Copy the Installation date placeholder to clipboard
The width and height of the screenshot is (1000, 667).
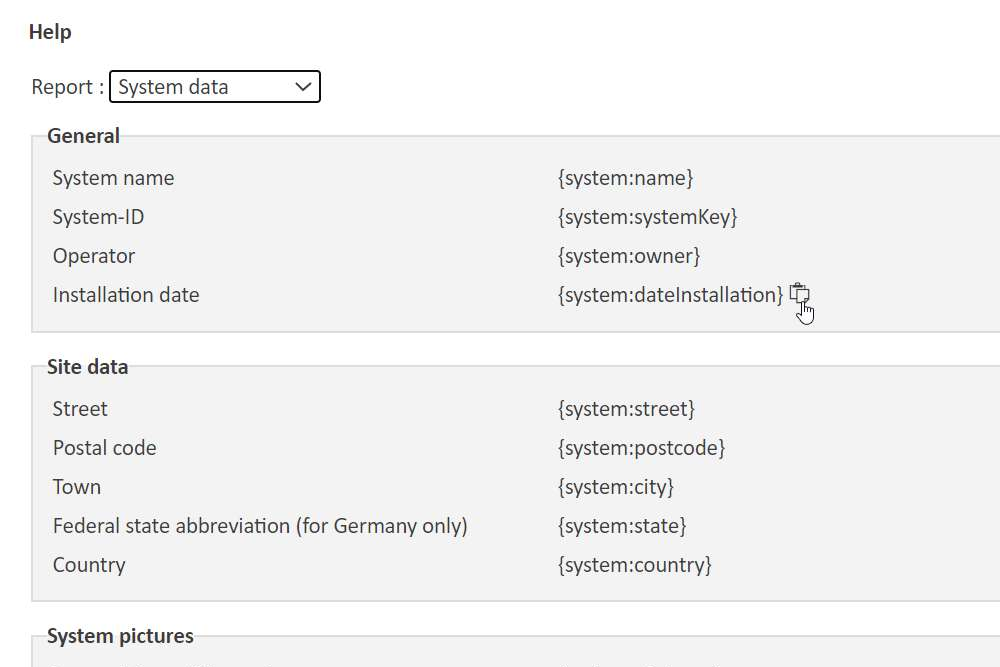tap(798, 294)
